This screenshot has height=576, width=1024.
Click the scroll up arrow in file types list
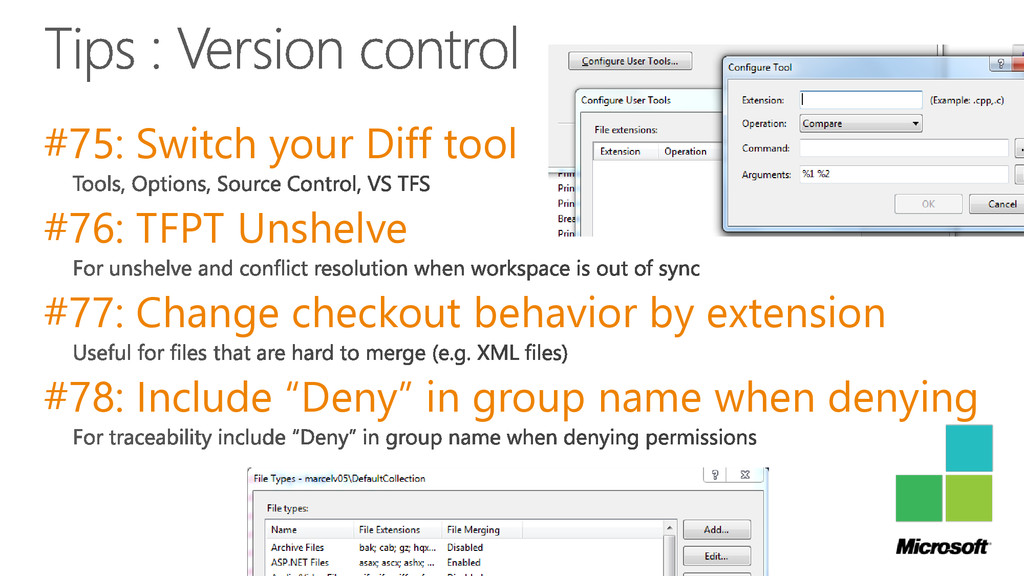669,528
